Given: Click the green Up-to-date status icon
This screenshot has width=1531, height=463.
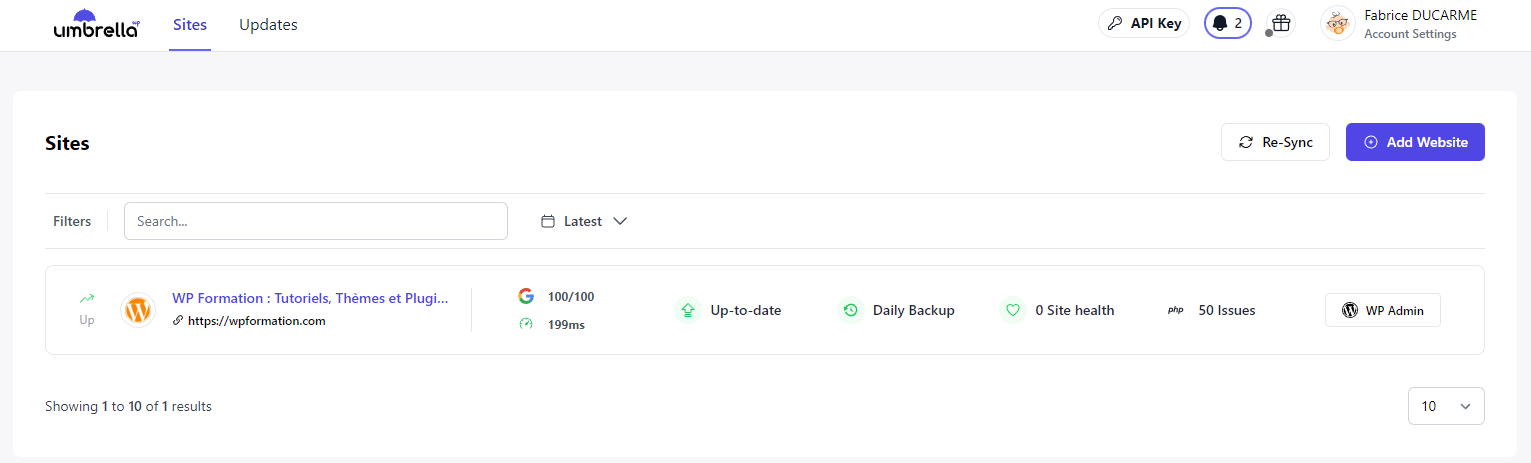Looking at the screenshot, I should (x=688, y=310).
